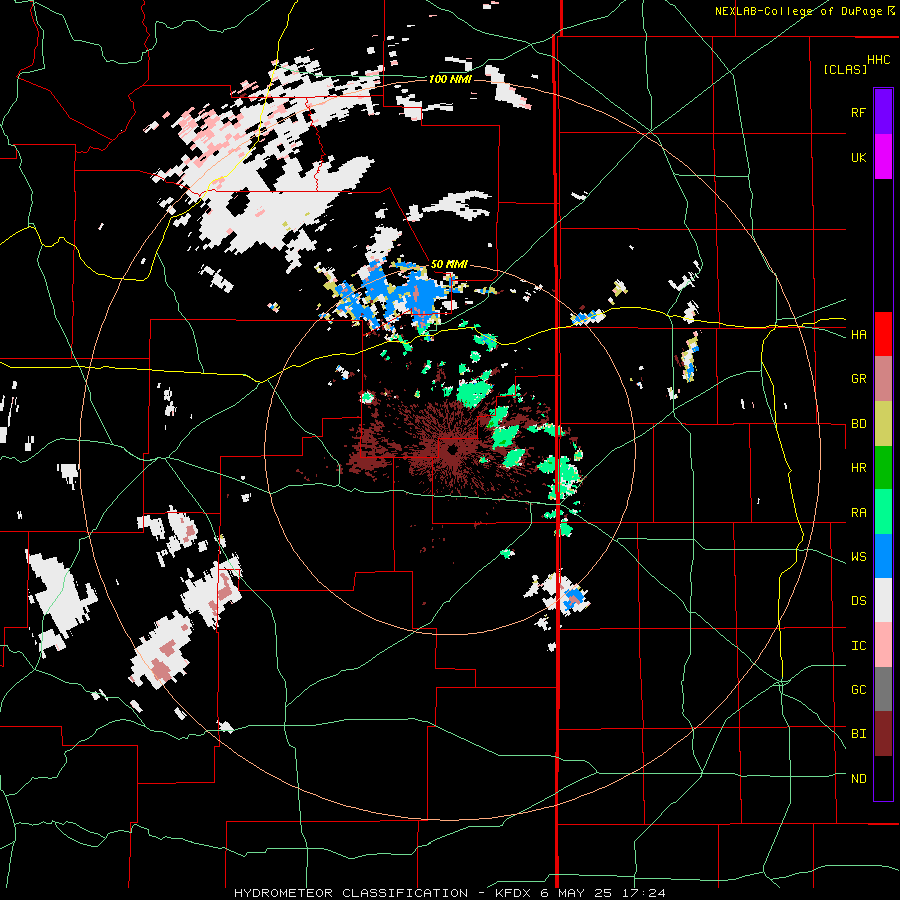900x900 pixels.
Task: Click the RA legend label
Action: click(858, 513)
